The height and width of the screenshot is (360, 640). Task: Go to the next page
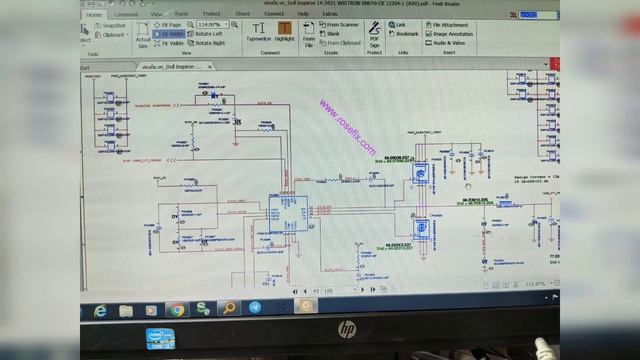coord(362,290)
